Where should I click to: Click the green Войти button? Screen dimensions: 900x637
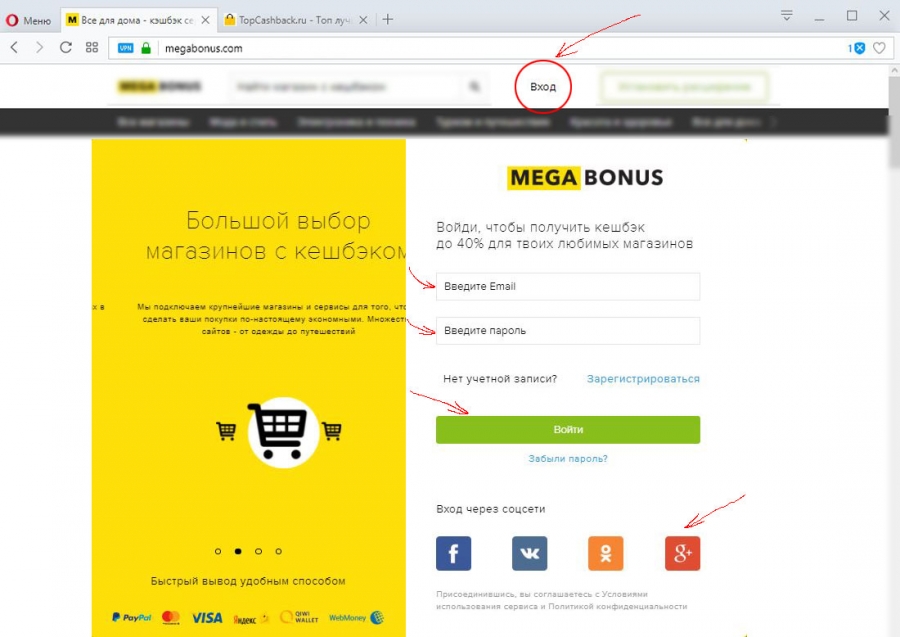(568, 430)
